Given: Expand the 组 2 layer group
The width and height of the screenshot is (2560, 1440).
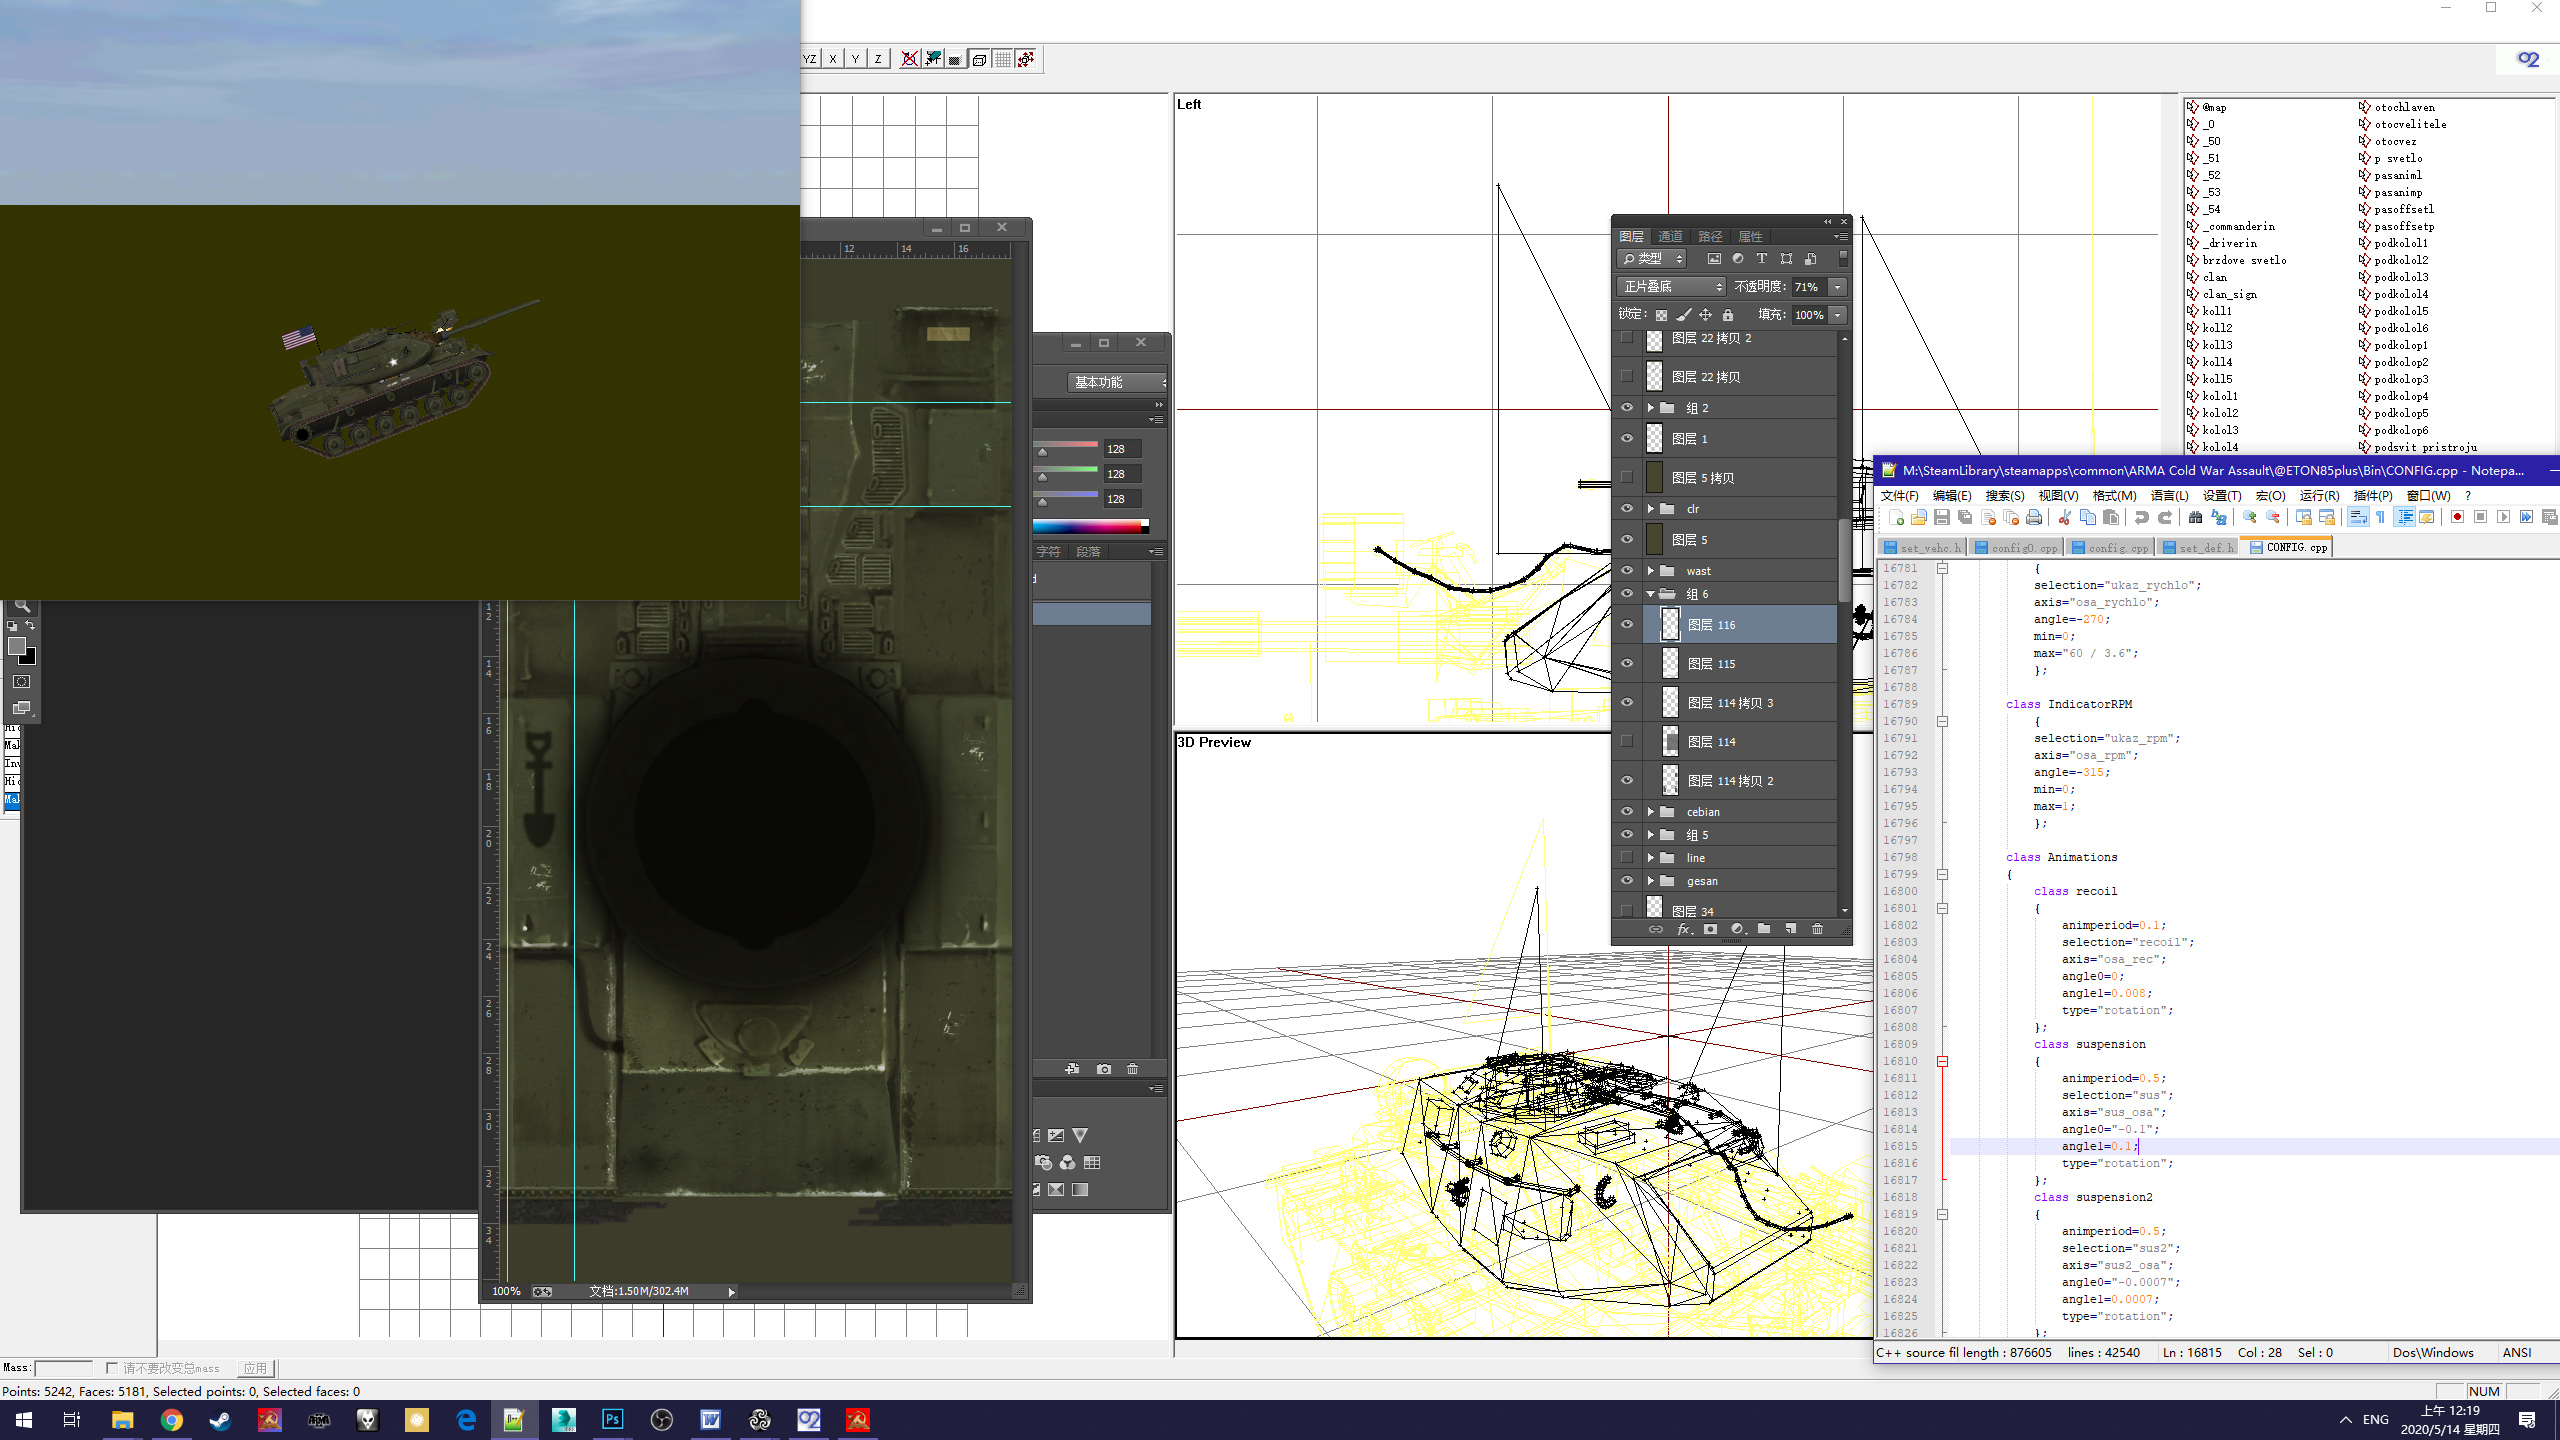Looking at the screenshot, I should [1651, 408].
